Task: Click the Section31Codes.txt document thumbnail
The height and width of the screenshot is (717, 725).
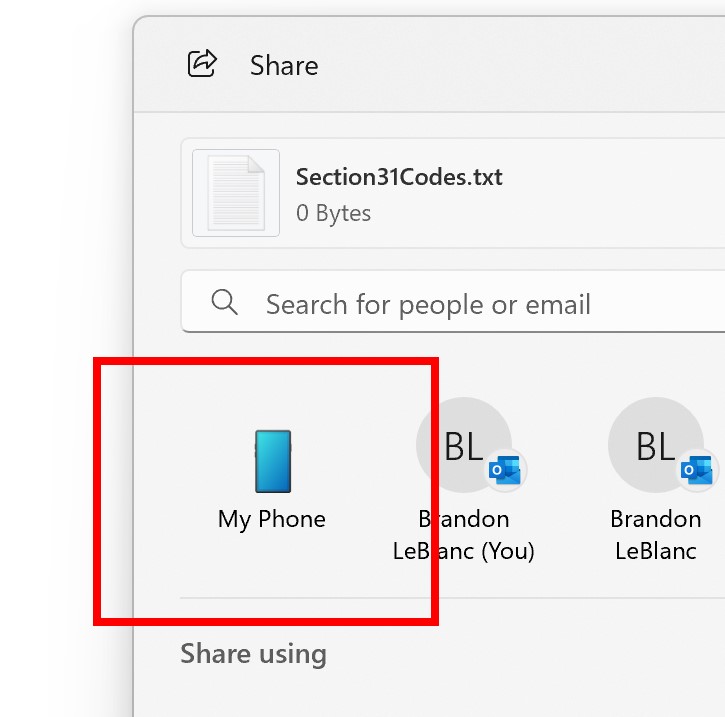Action: [x=236, y=193]
